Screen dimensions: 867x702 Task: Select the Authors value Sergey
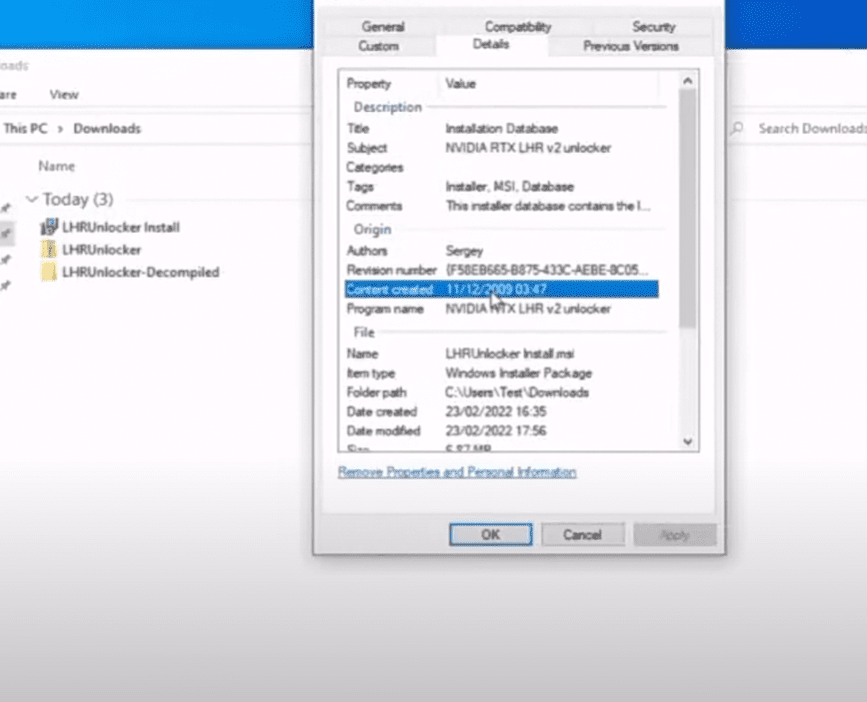point(464,251)
